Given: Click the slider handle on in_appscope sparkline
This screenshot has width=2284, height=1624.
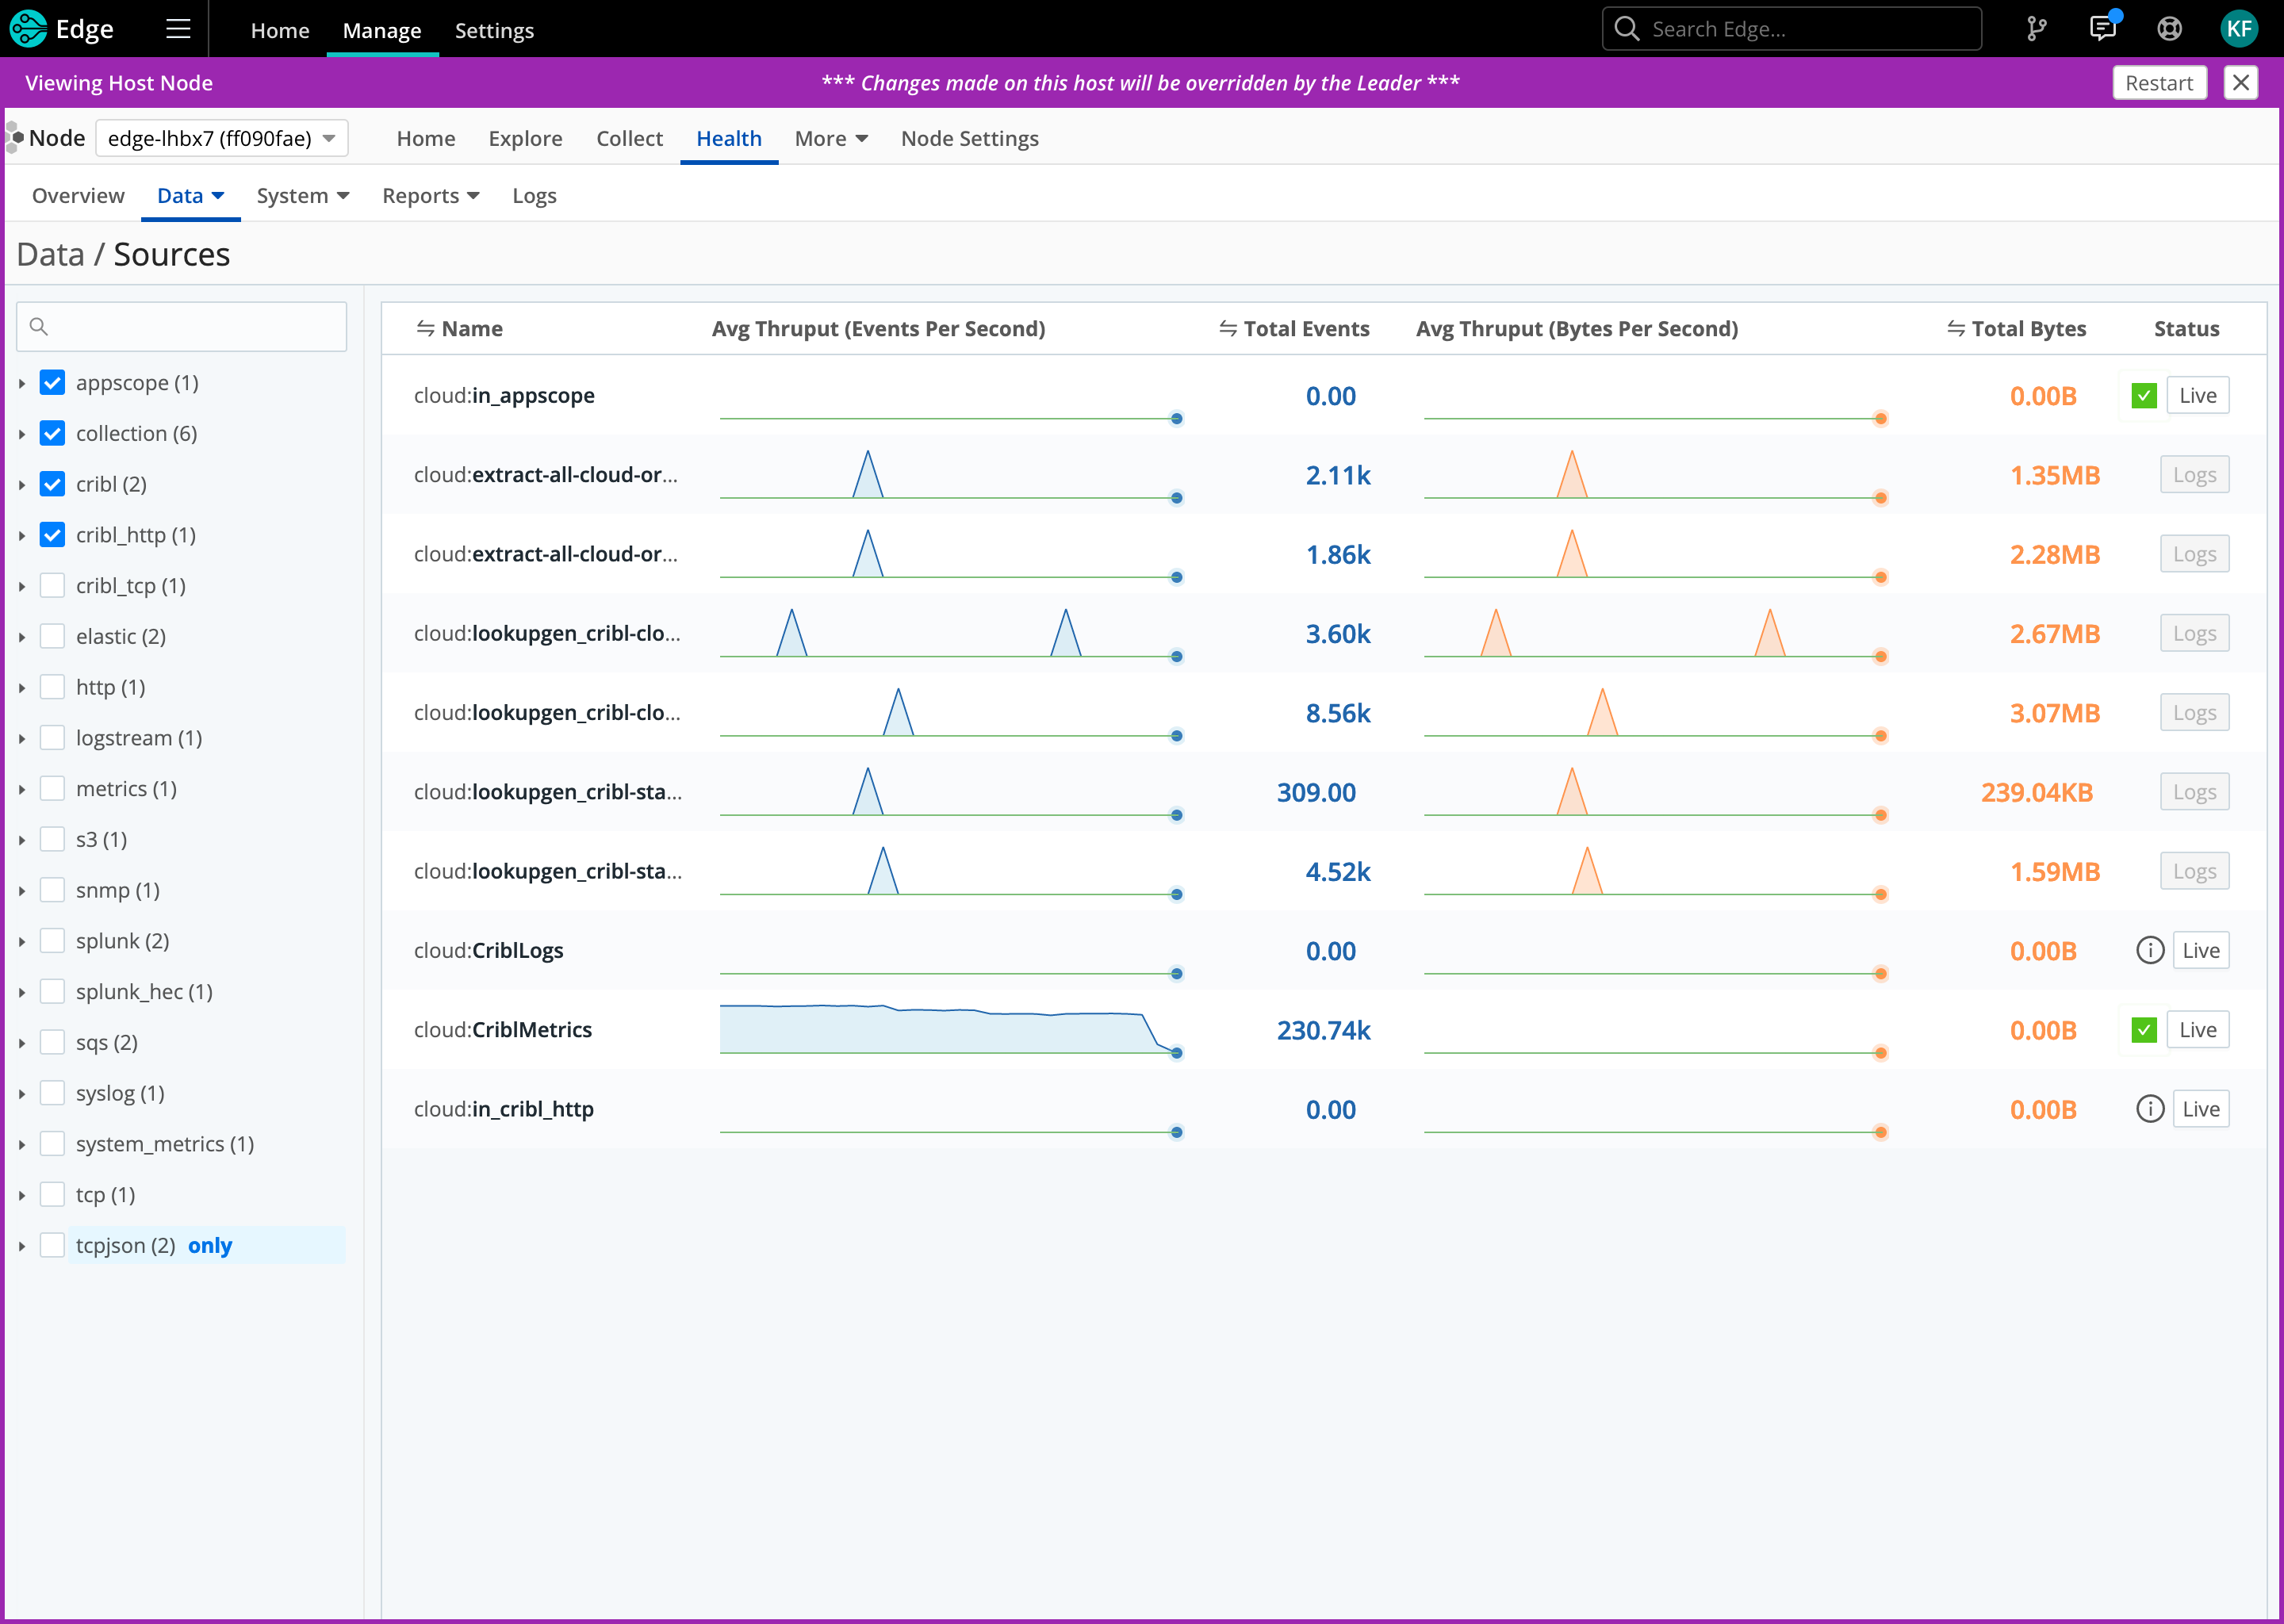Looking at the screenshot, I should (1176, 419).
